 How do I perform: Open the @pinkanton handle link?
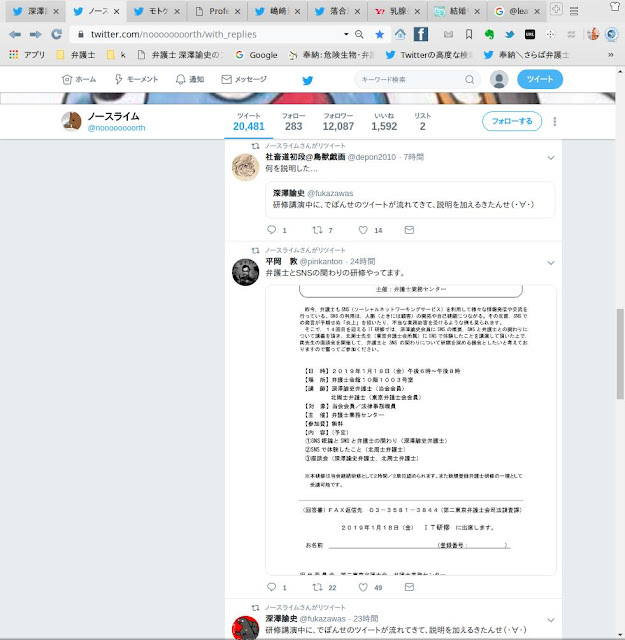[321, 262]
